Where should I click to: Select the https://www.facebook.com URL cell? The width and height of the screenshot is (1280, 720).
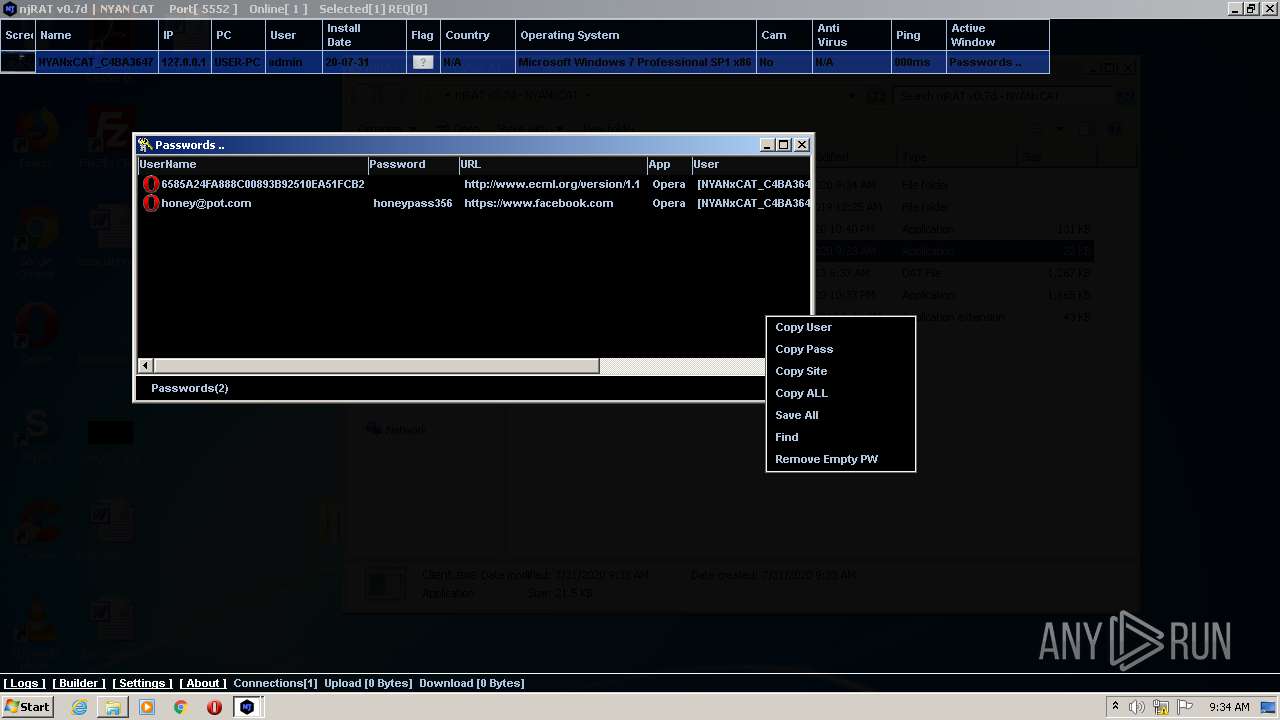coord(539,203)
